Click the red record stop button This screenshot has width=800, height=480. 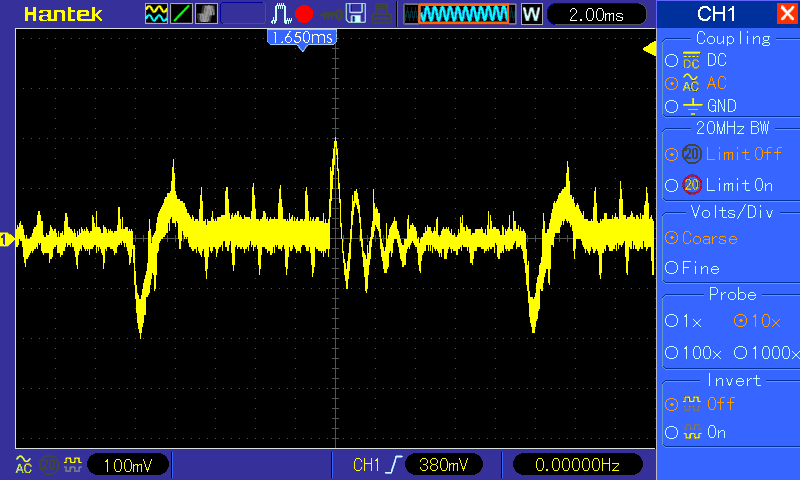pos(304,14)
